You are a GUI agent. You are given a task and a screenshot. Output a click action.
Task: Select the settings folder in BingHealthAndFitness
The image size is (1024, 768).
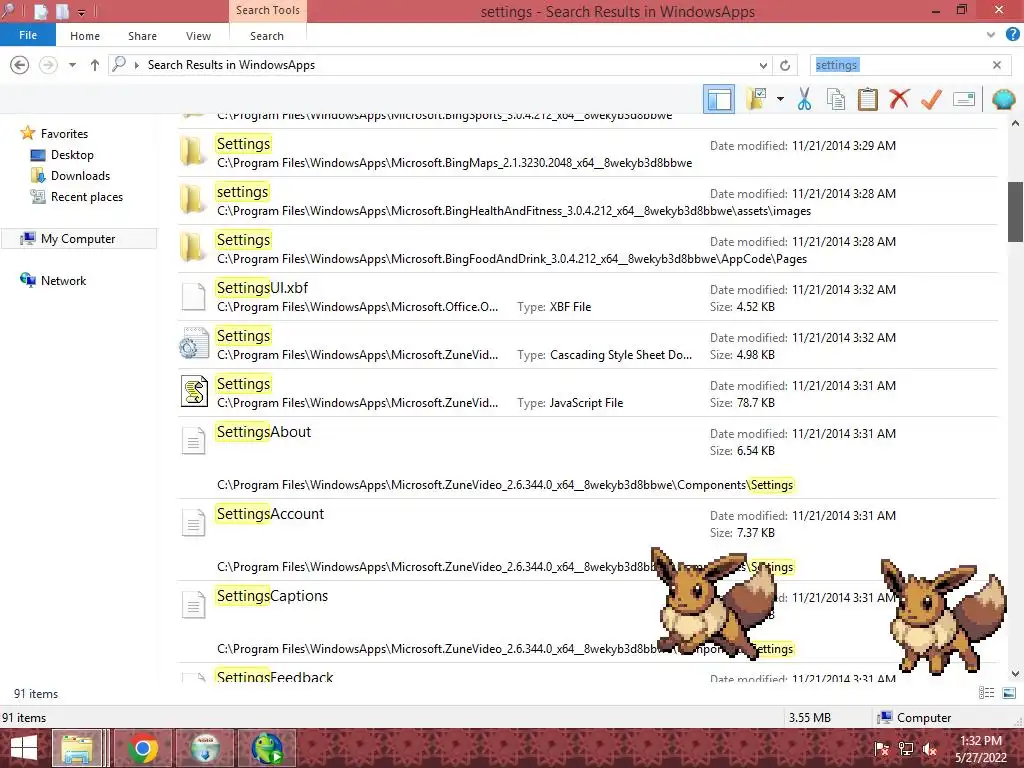(588, 200)
